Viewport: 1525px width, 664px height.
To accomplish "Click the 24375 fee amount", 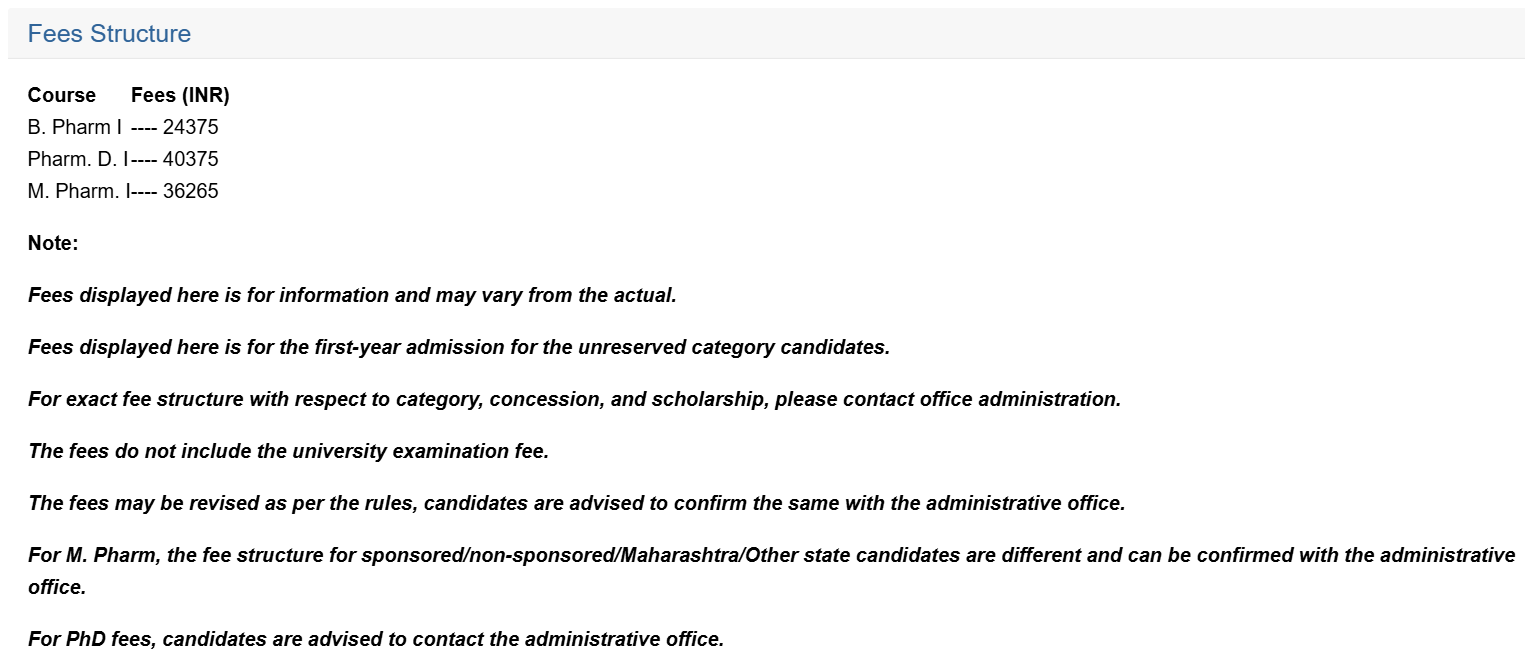I will 190,127.
